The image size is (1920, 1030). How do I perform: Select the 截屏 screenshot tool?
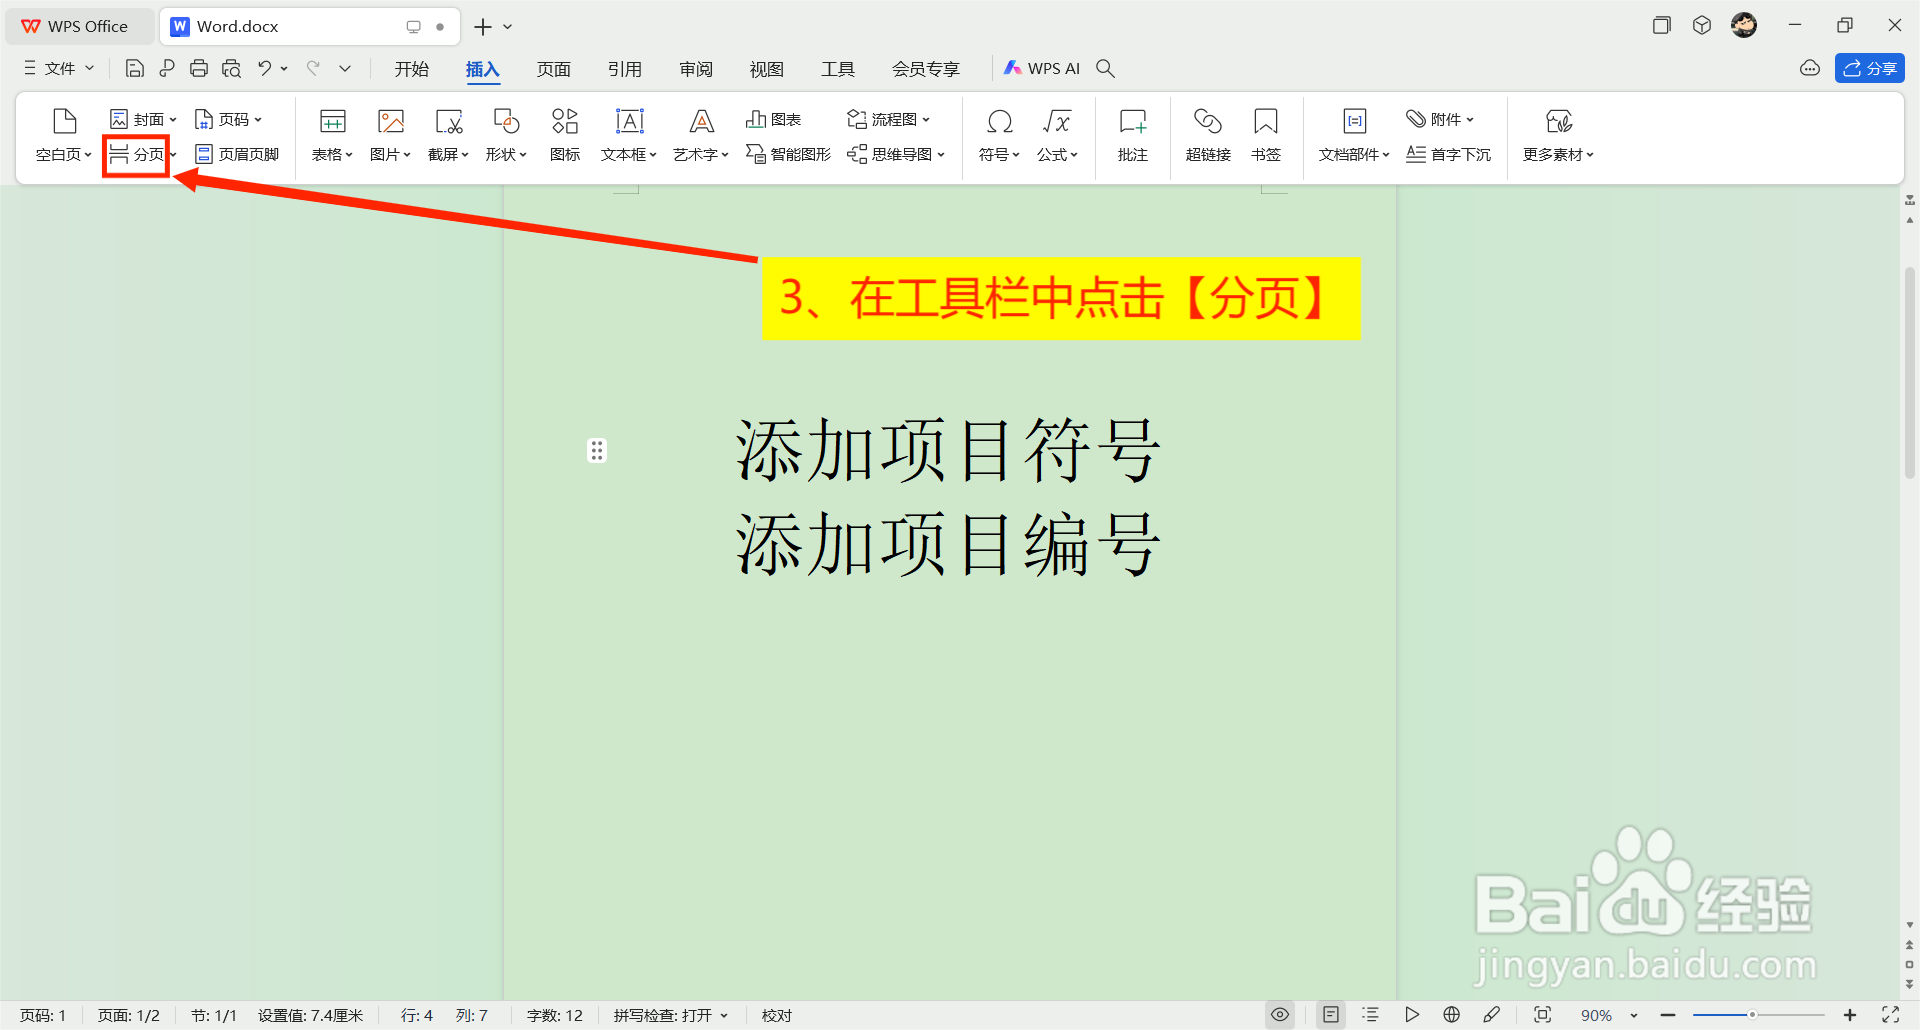[449, 122]
